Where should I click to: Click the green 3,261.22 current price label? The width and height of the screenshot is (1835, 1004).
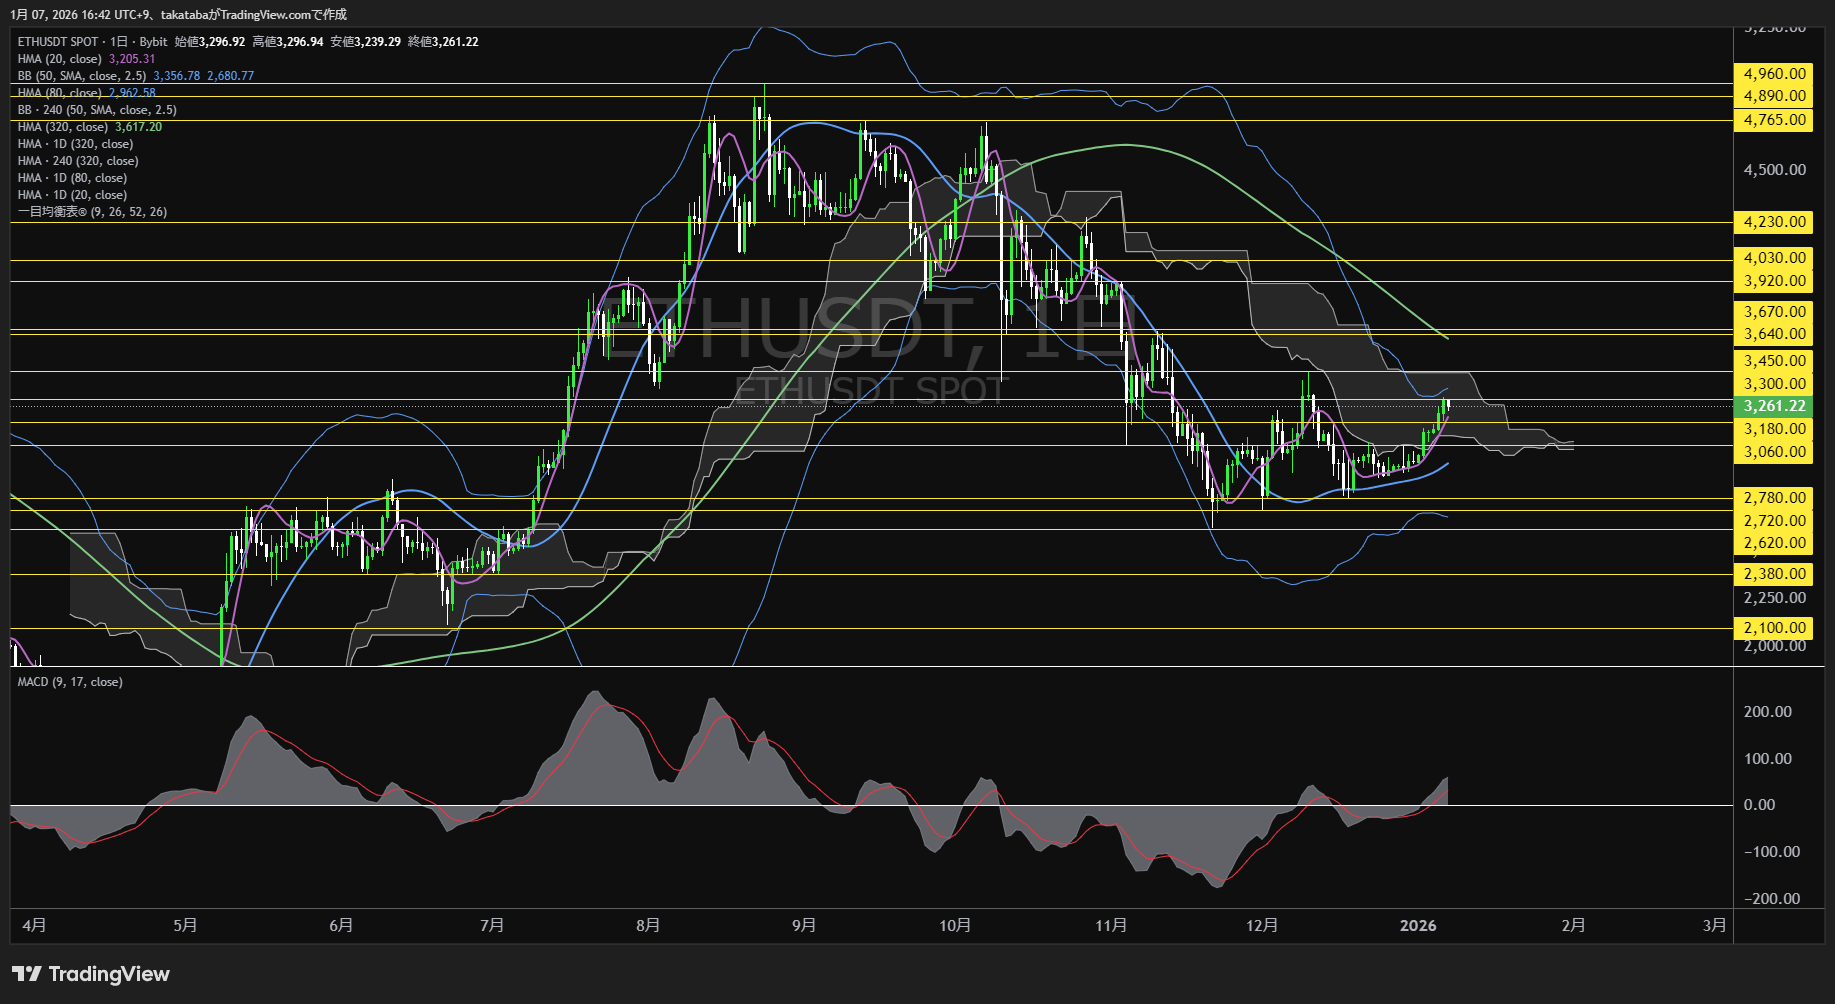coord(1774,406)
